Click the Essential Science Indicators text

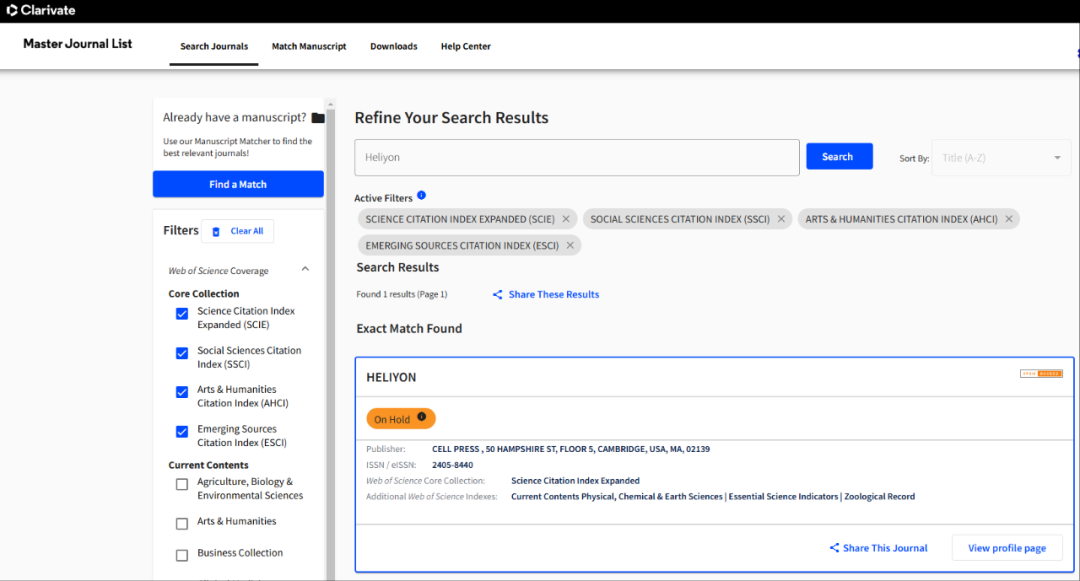point(783,496)
